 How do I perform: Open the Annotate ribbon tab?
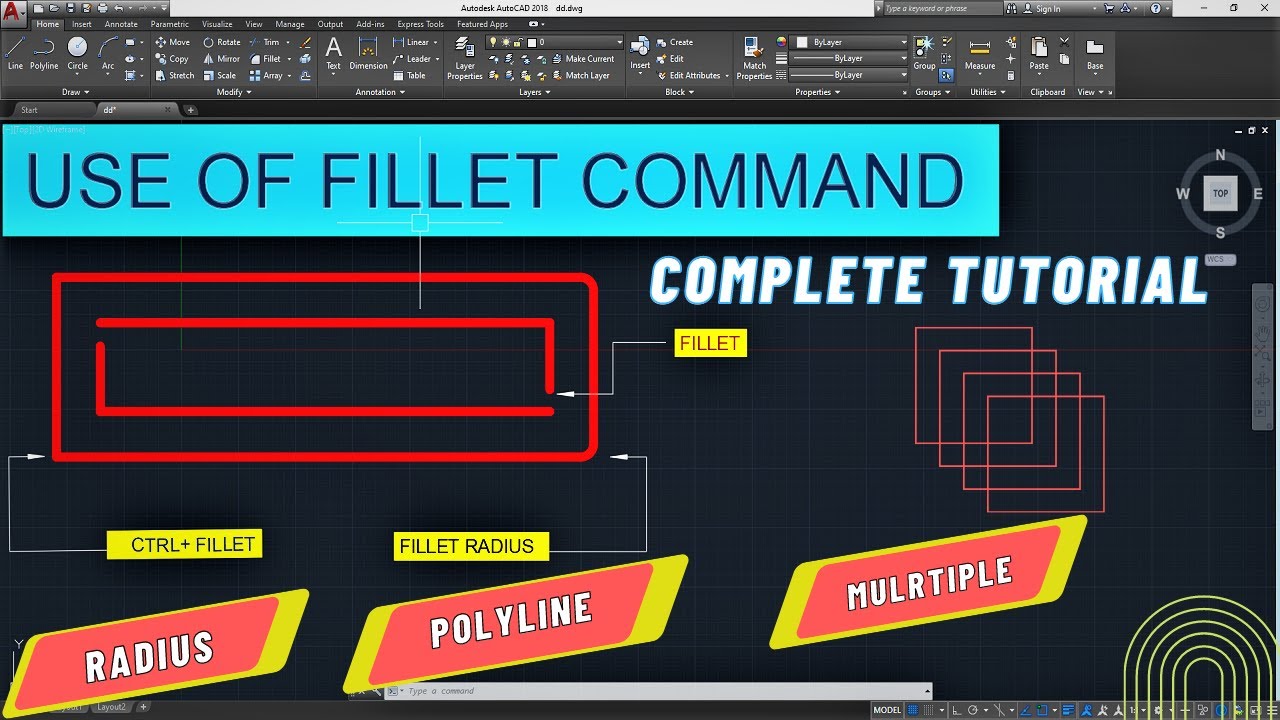[122, 24]
